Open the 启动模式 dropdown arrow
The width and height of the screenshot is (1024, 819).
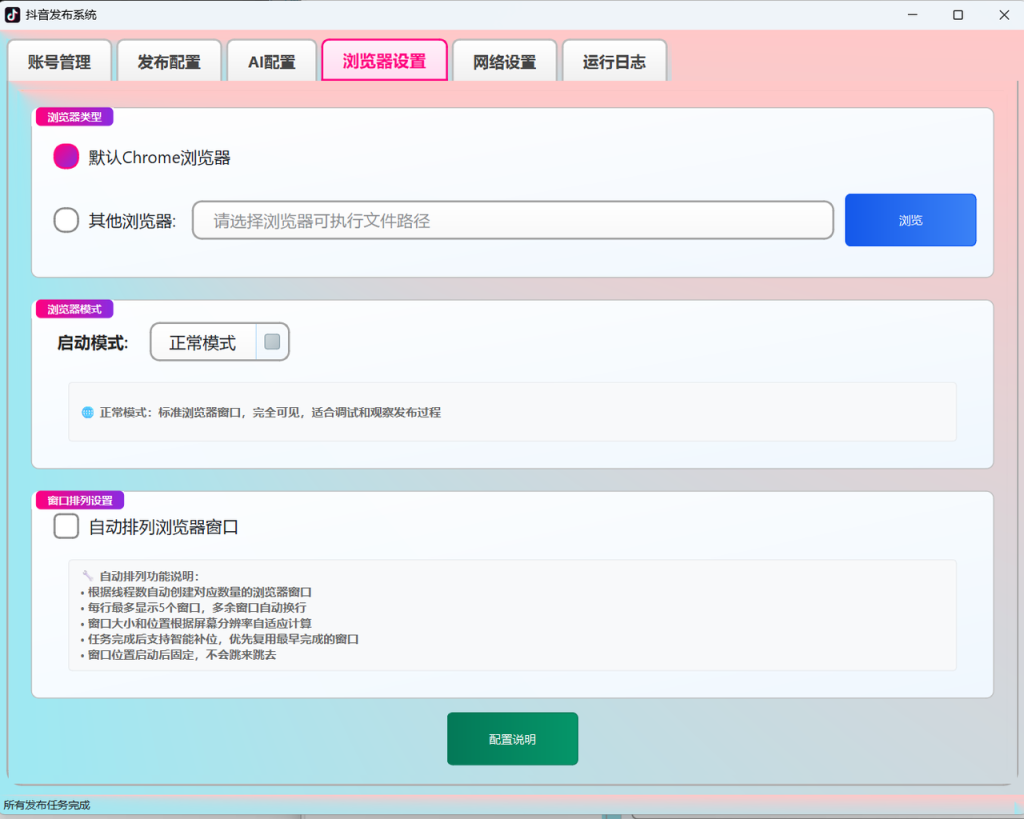click(x=272, y=342)
